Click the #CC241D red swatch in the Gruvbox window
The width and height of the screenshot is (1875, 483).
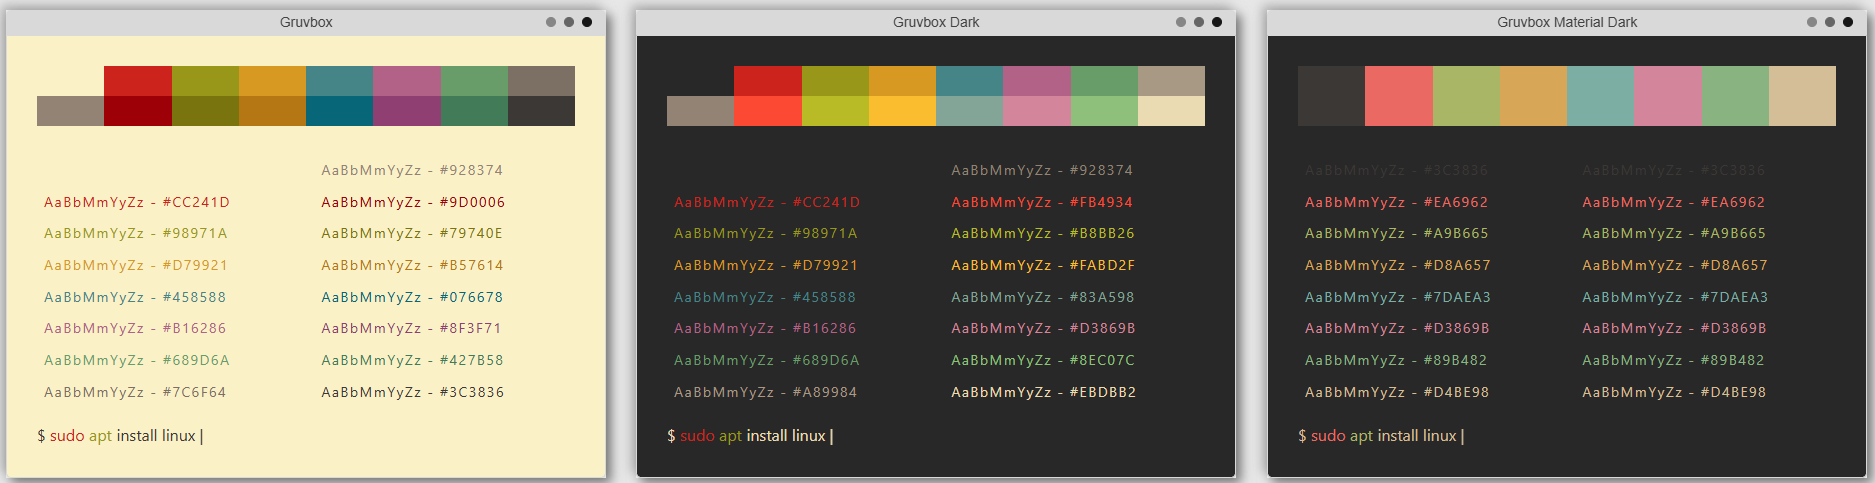click(x=138, y=81)
